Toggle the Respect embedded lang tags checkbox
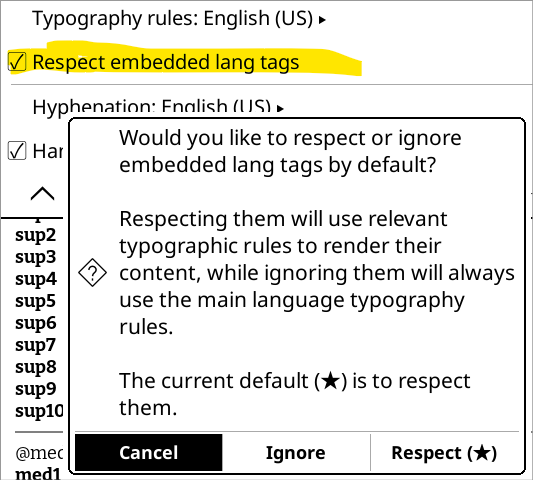The image size is (533, 480). click(17, 62)
